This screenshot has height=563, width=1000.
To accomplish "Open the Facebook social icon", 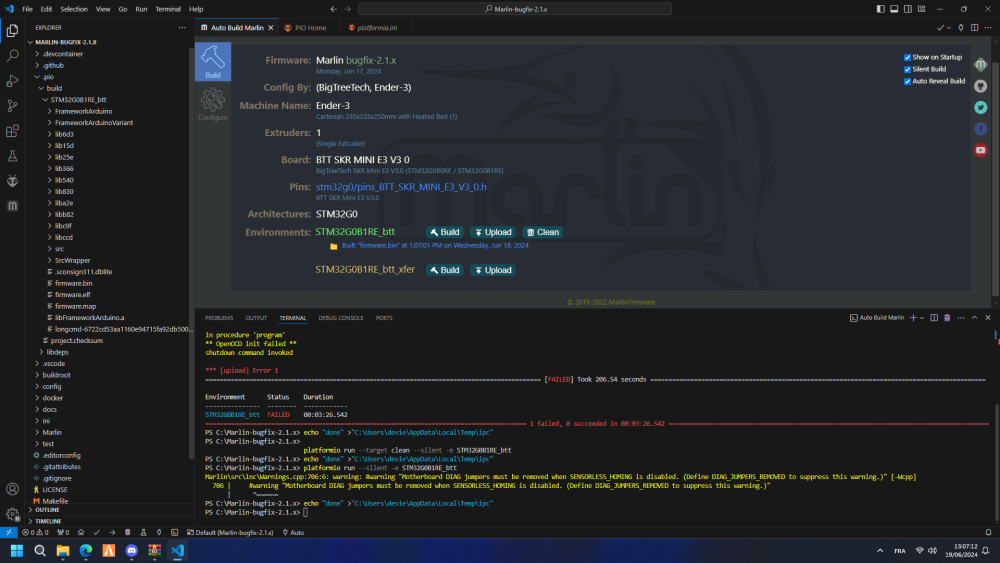I will (980, 129).
